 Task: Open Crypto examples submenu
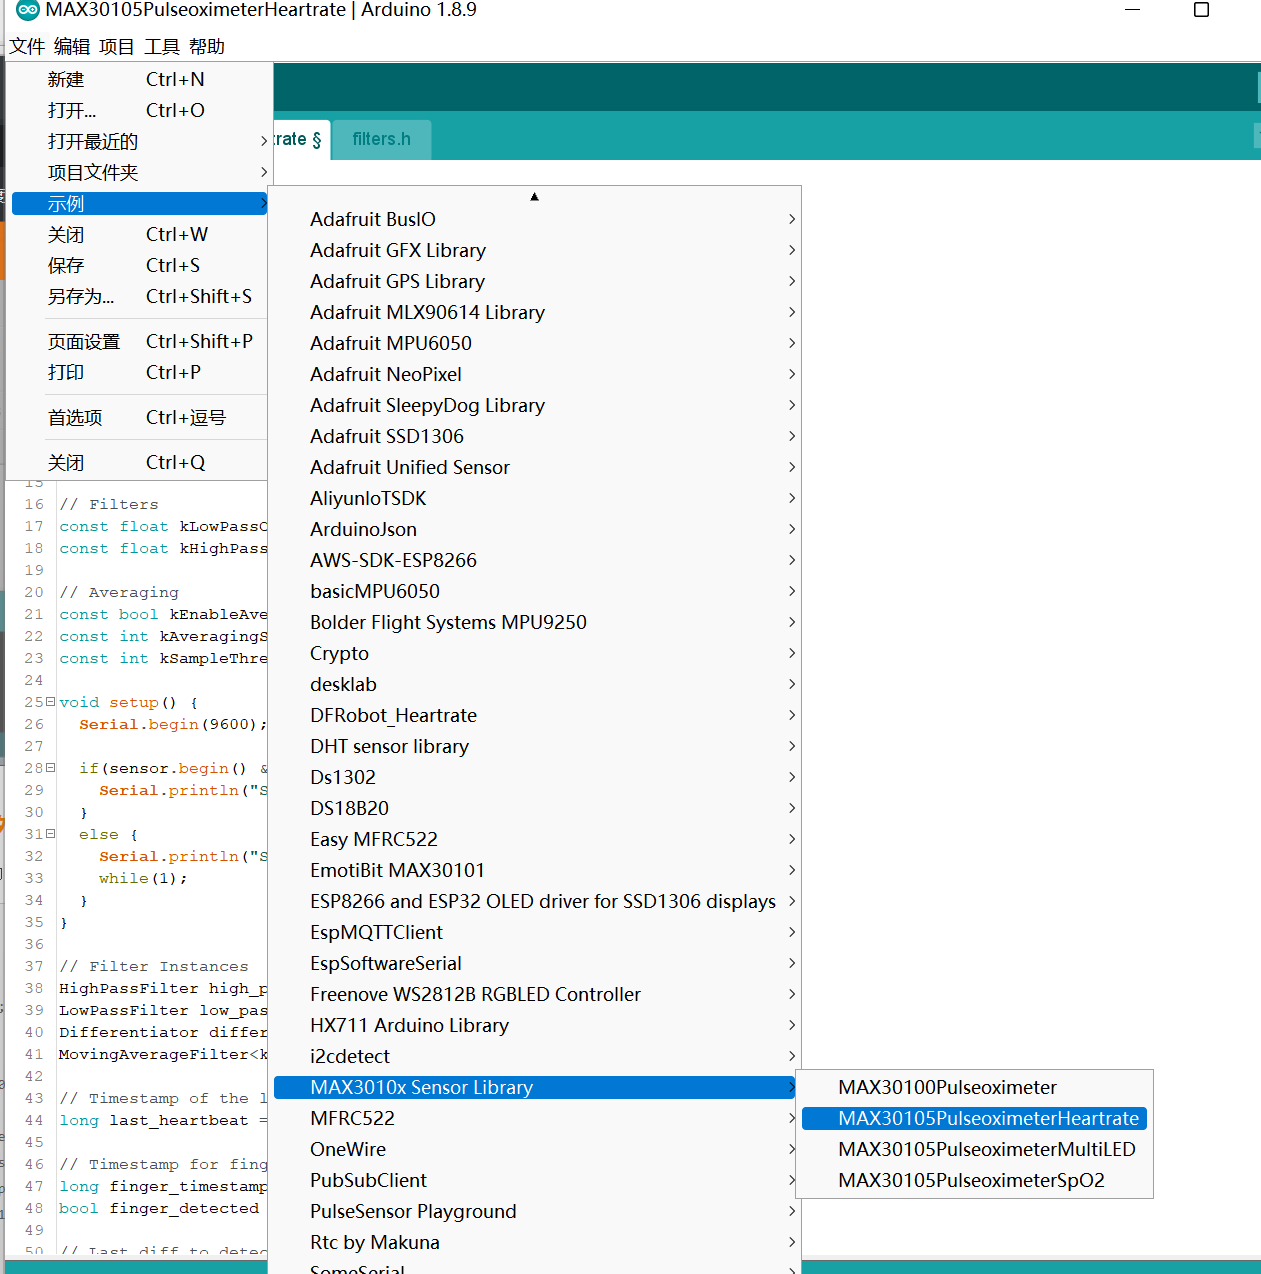(535, 653)
